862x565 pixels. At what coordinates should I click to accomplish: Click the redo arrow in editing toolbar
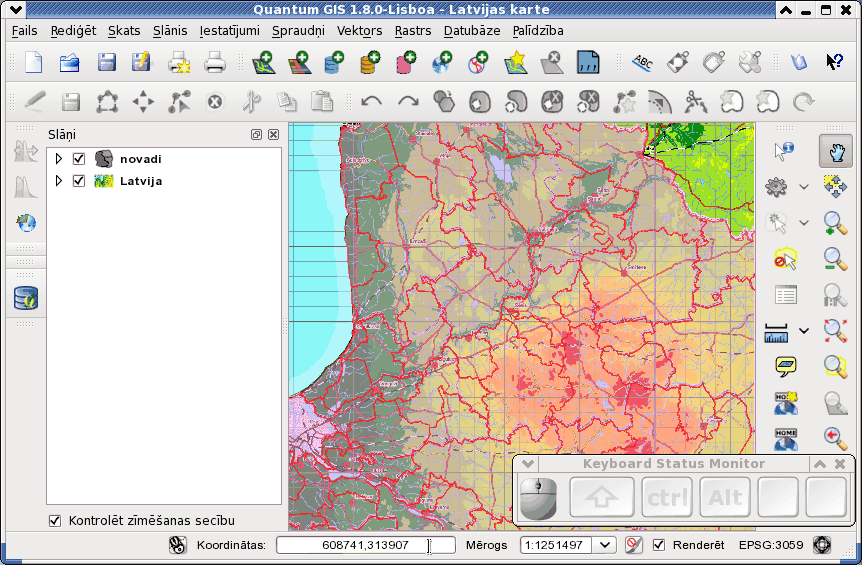408,101
